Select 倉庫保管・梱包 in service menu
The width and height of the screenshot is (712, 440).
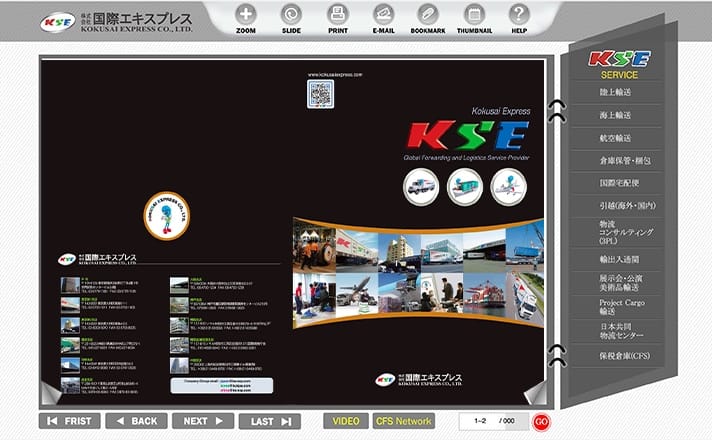tap(625, 161)
